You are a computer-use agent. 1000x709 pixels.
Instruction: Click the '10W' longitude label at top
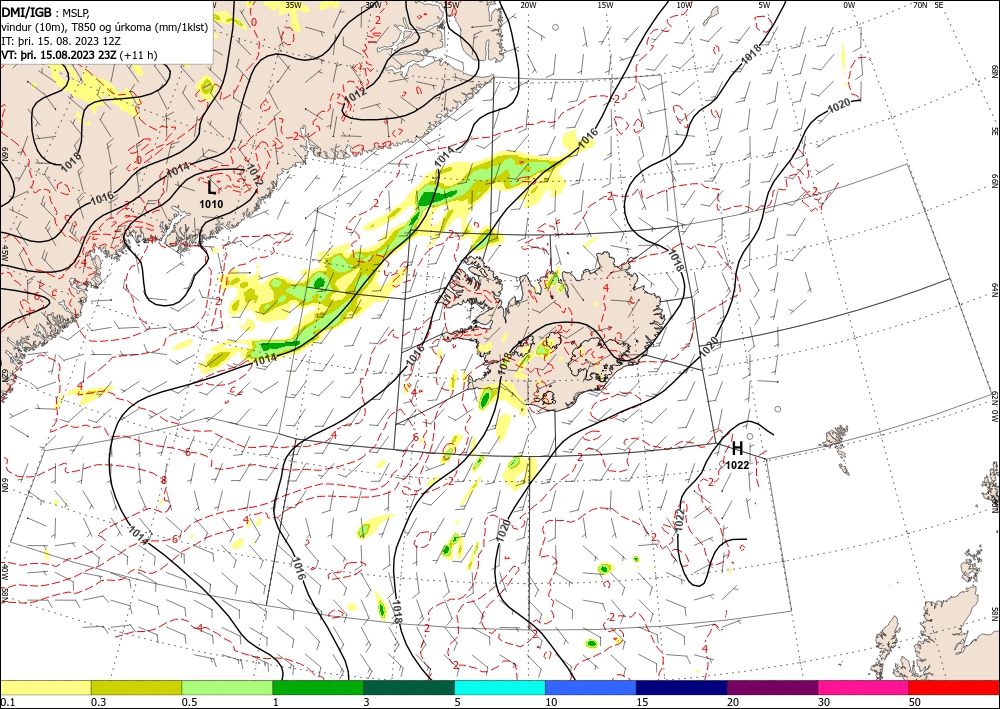[684, 5]
